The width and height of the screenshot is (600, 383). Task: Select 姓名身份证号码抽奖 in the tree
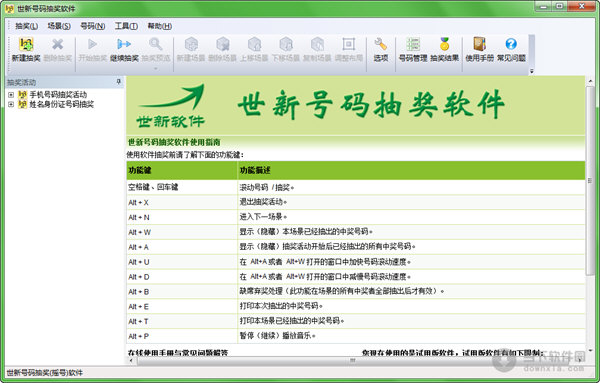tap(62, 104)
